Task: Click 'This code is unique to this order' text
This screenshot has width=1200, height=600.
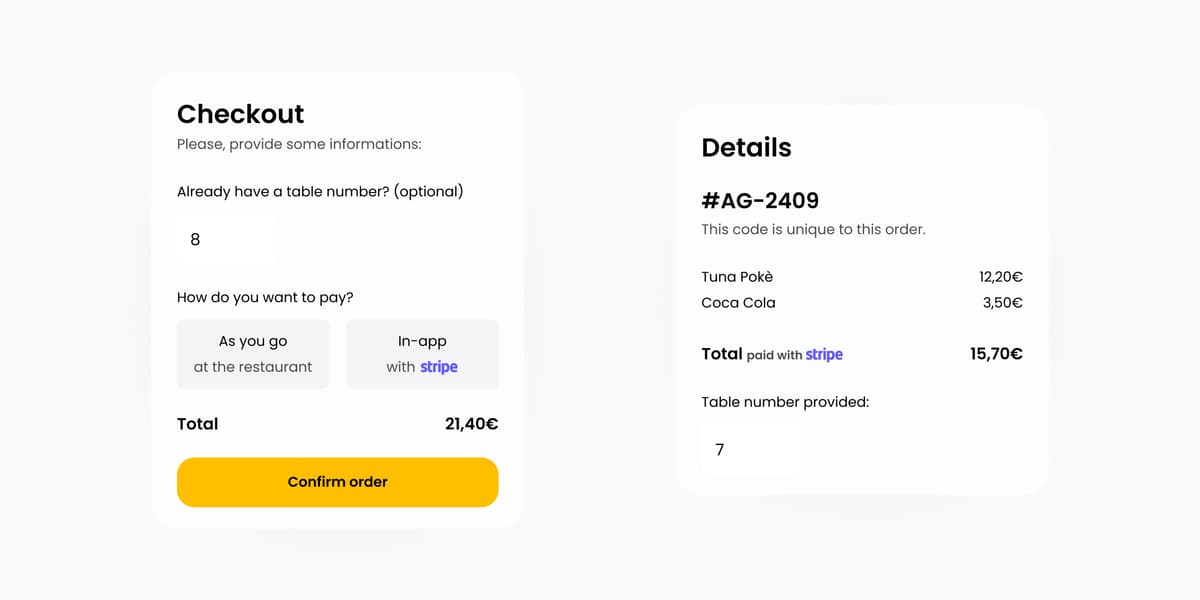Action: (813, 229)
